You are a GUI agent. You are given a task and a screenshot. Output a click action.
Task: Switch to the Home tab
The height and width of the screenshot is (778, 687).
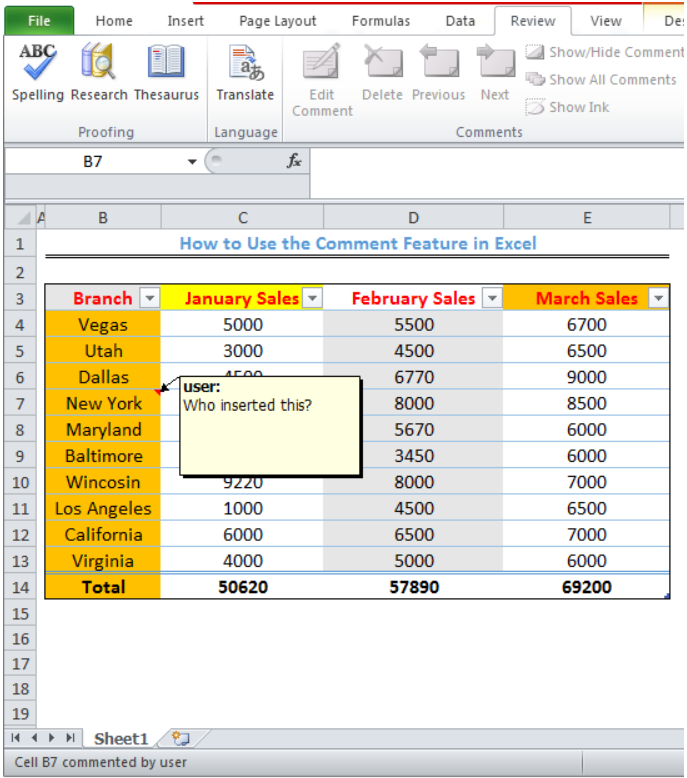tap(114, 21)
